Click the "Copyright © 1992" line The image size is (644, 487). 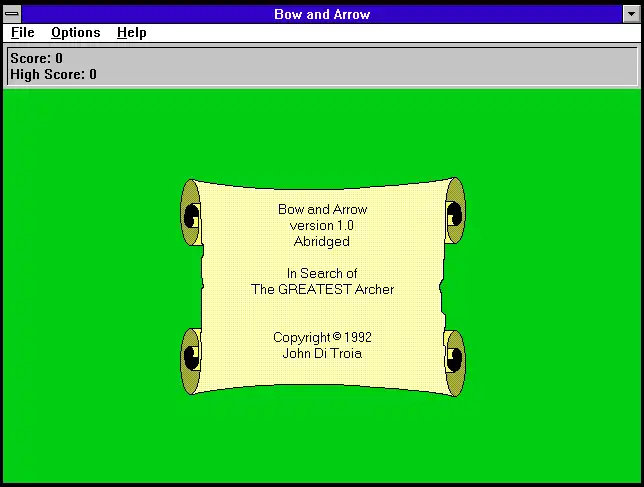(322, 338)
